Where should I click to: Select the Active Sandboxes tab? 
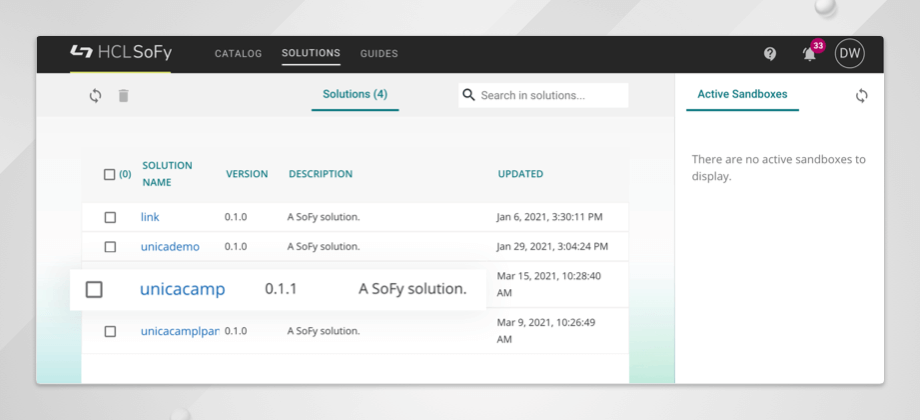(x=742, y=94)
